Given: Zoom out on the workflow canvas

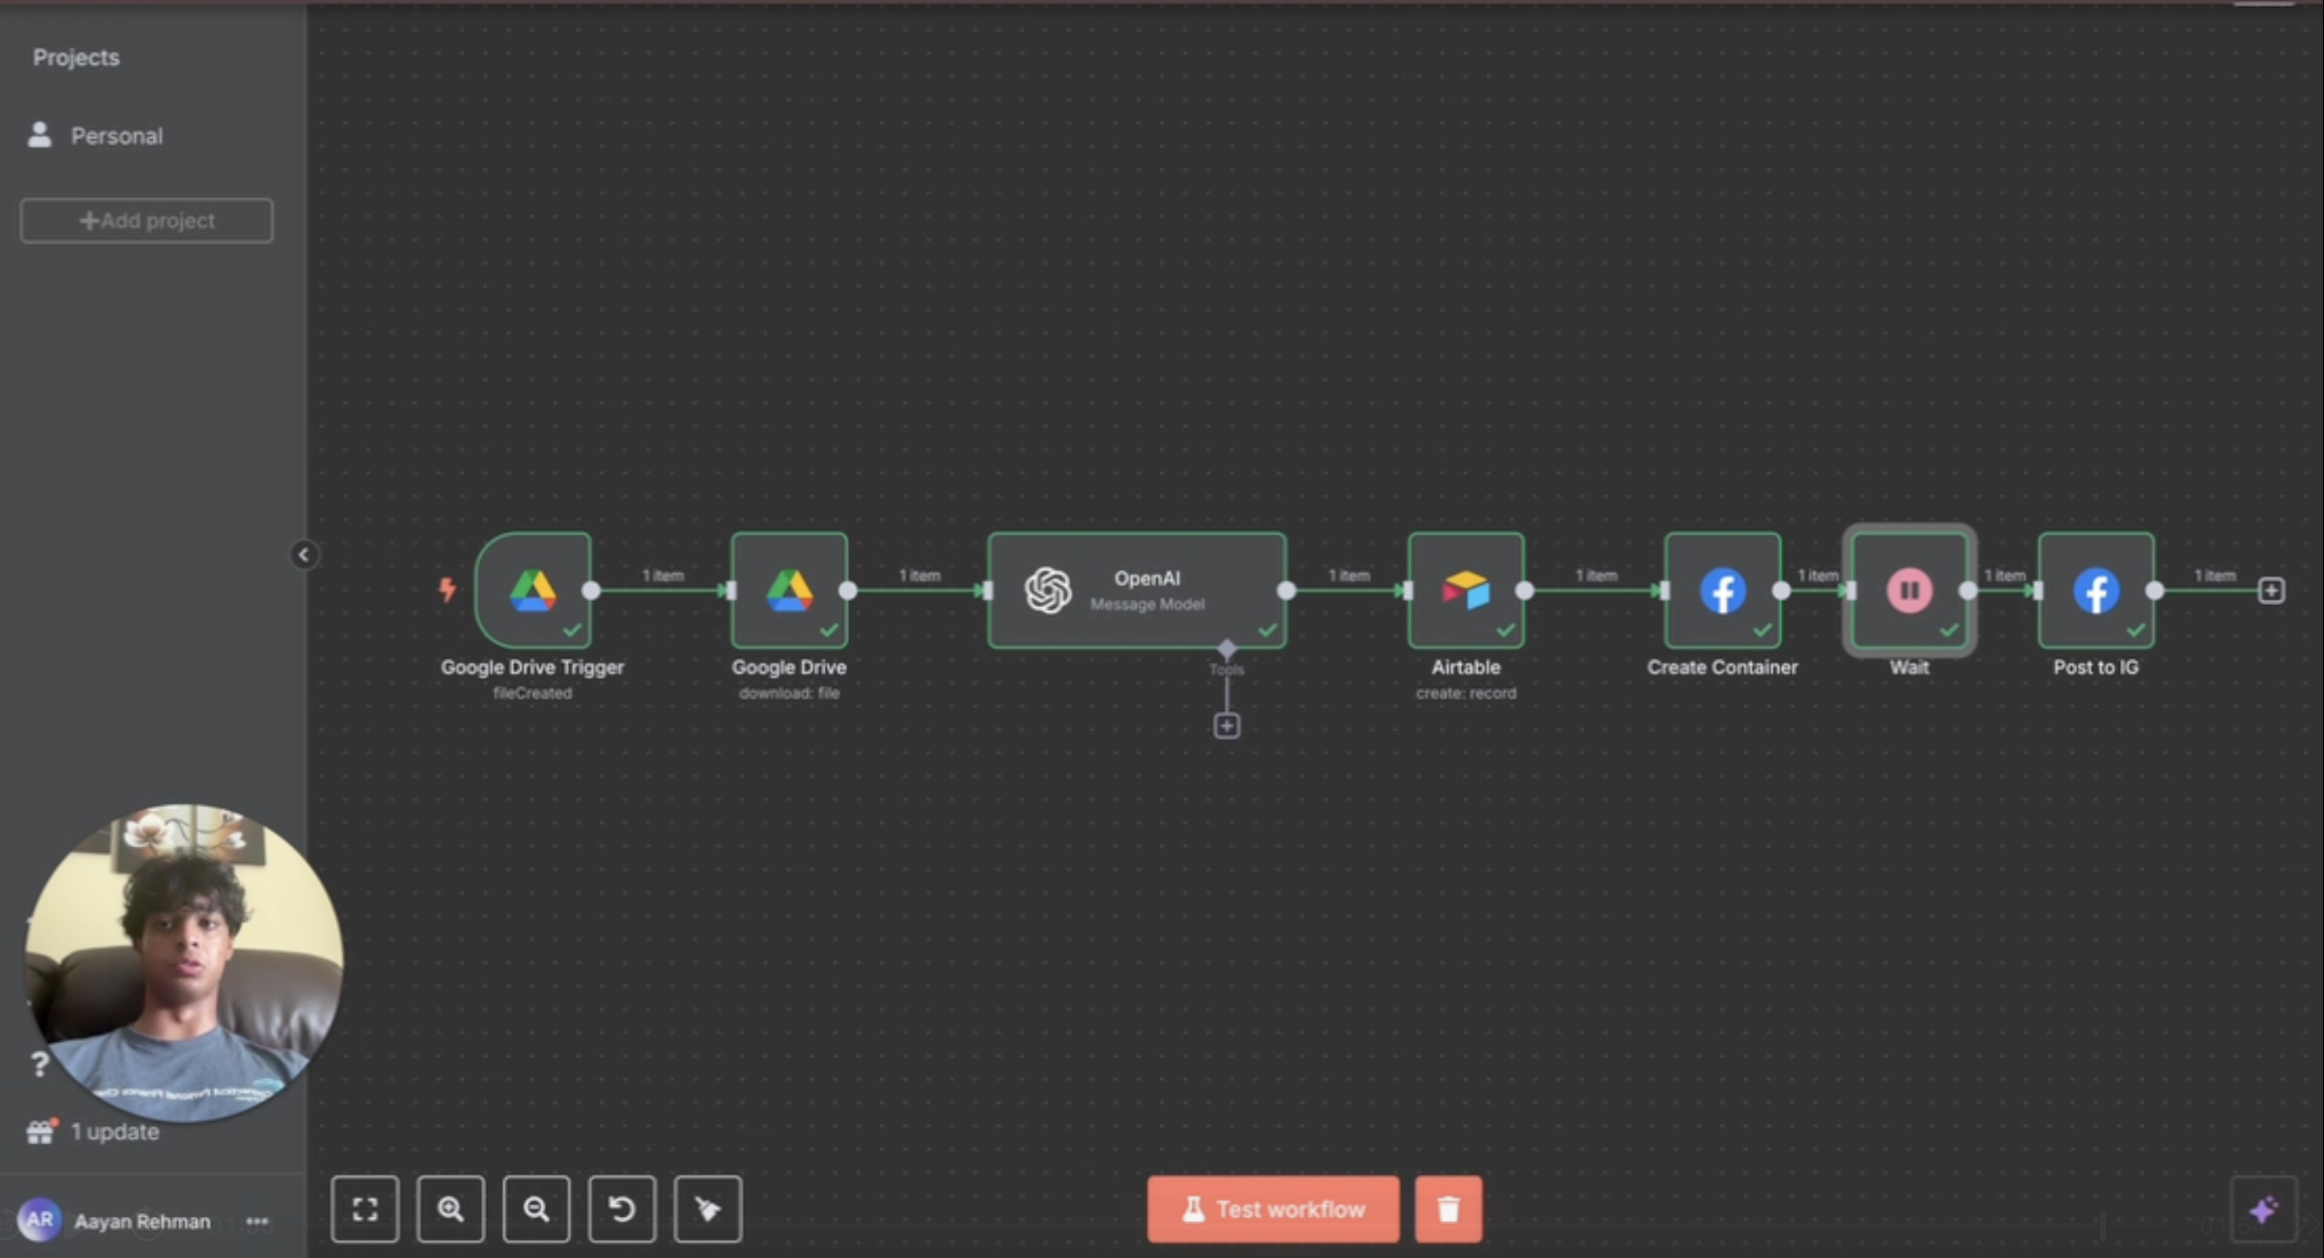Looking at the screenshot, I should pyautogui.click(x=537, y=1209).
